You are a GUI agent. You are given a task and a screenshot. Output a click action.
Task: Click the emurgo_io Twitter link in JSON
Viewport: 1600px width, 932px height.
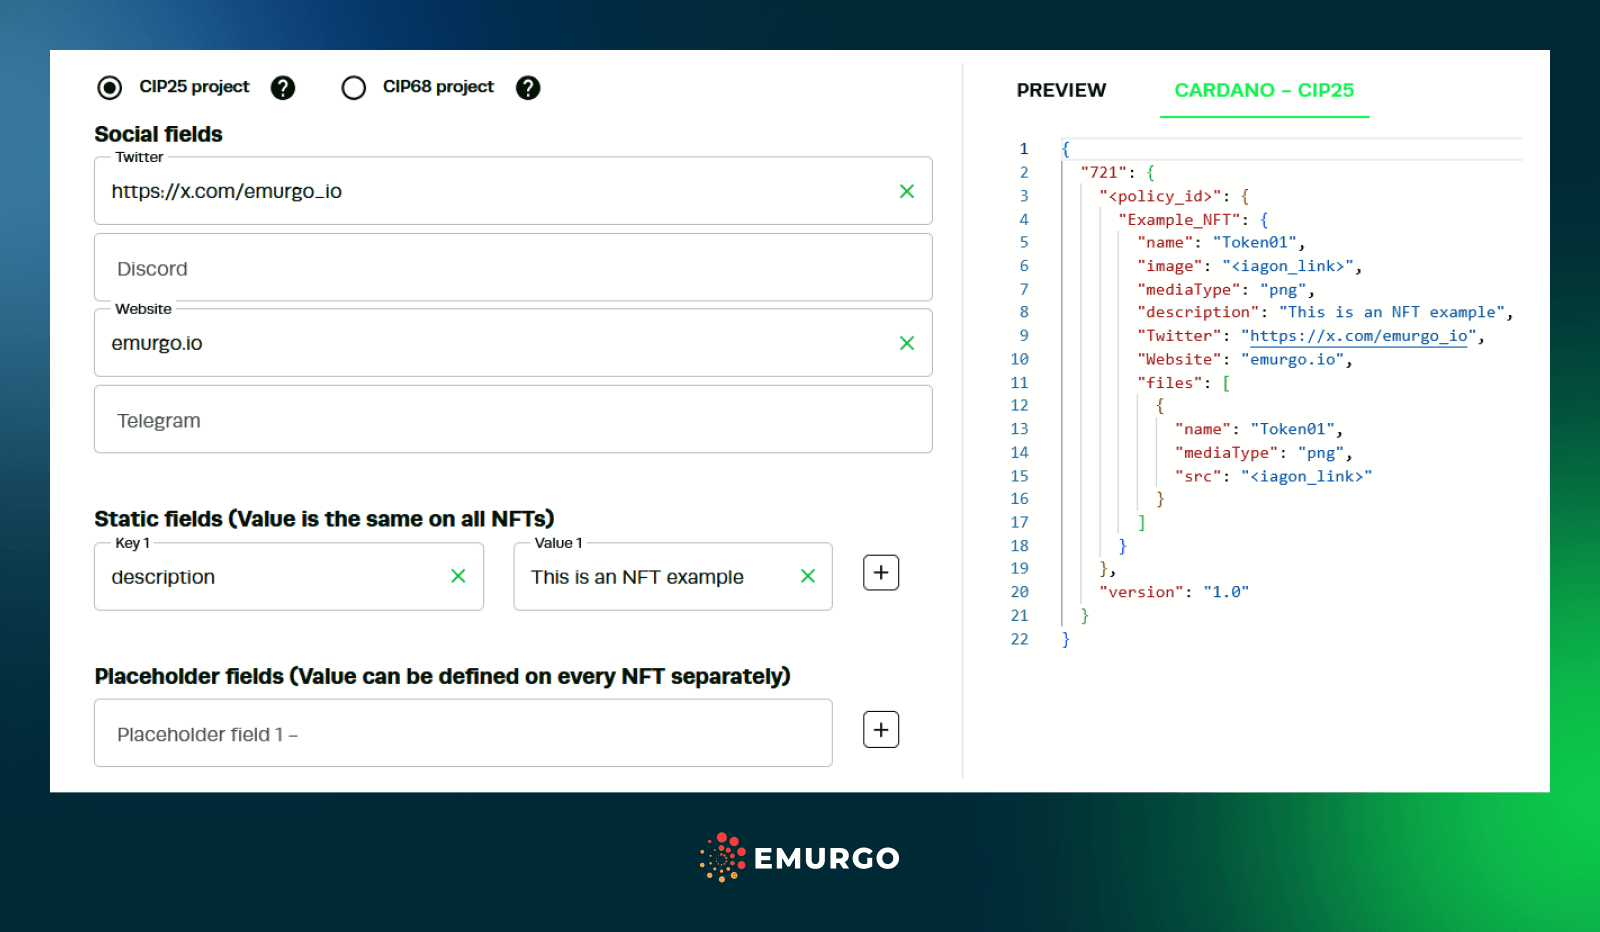click(1357, 336)
